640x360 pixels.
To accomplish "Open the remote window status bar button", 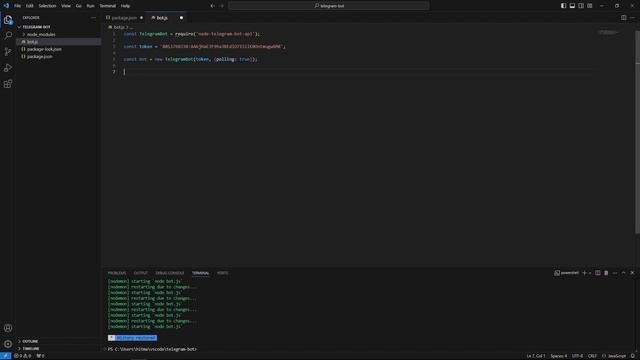I will click(5, 356).
